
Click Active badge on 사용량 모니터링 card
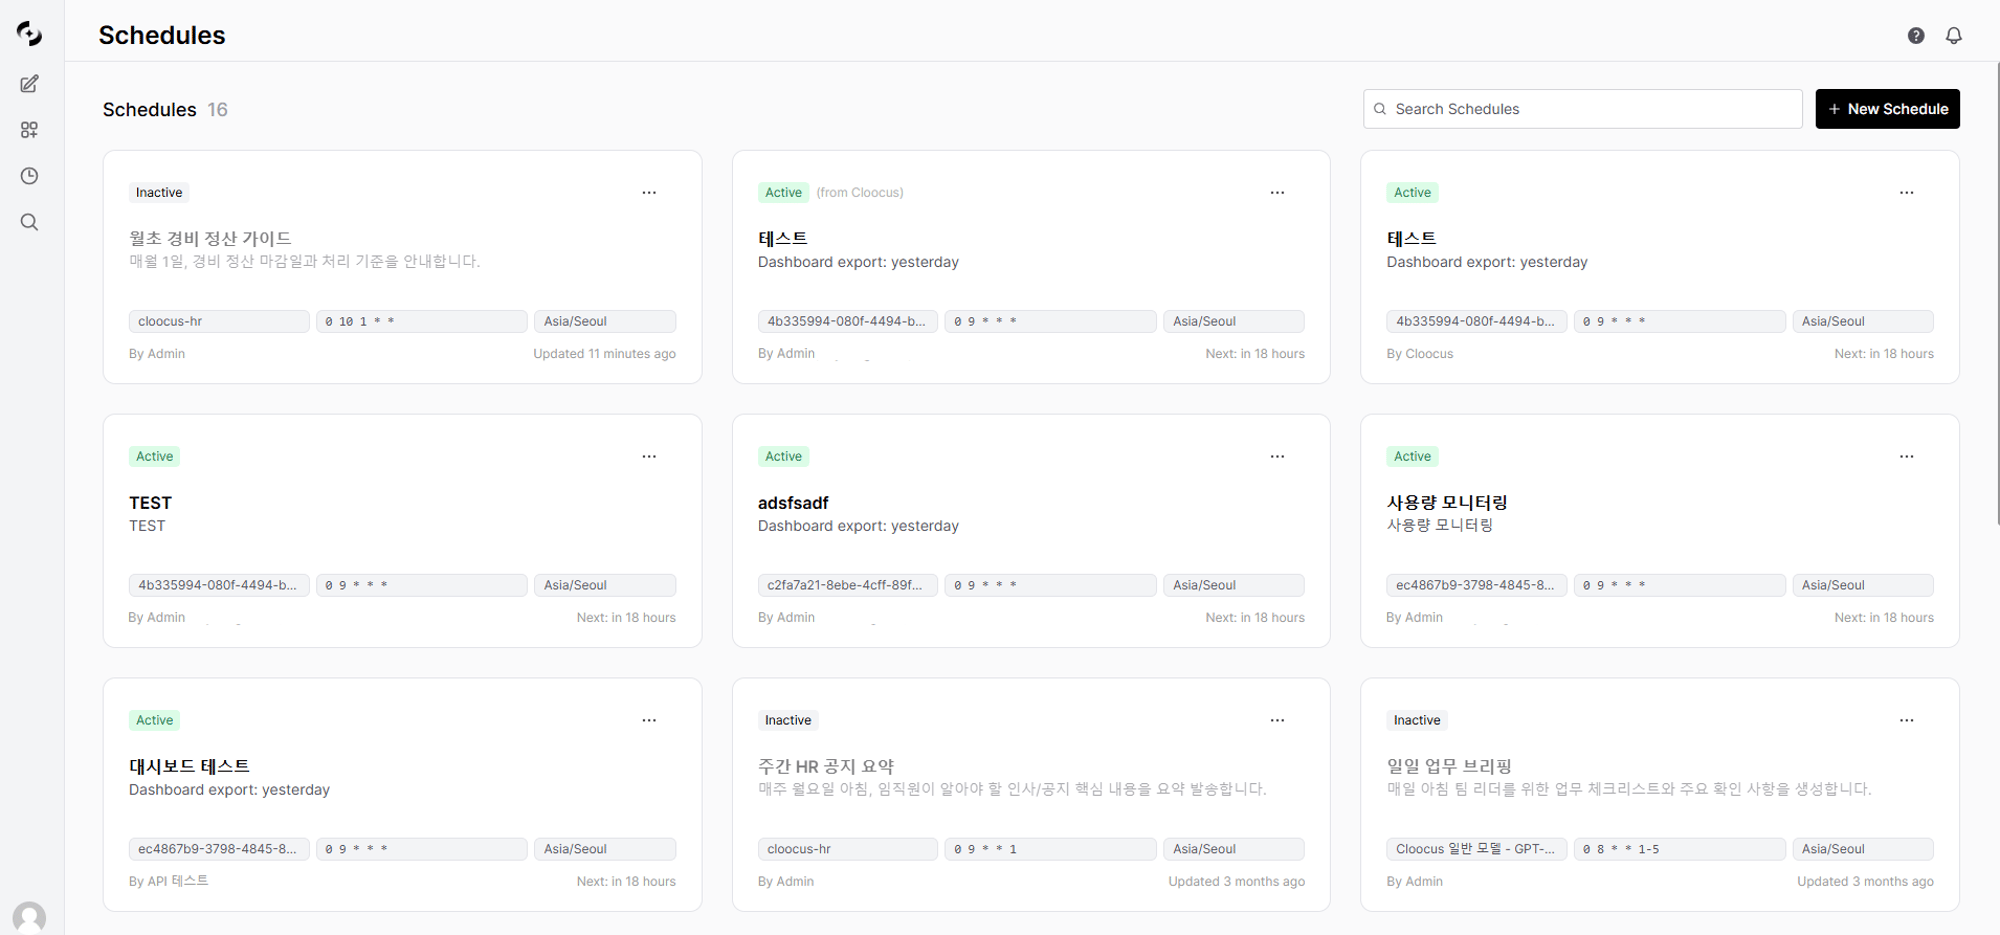1412,456
